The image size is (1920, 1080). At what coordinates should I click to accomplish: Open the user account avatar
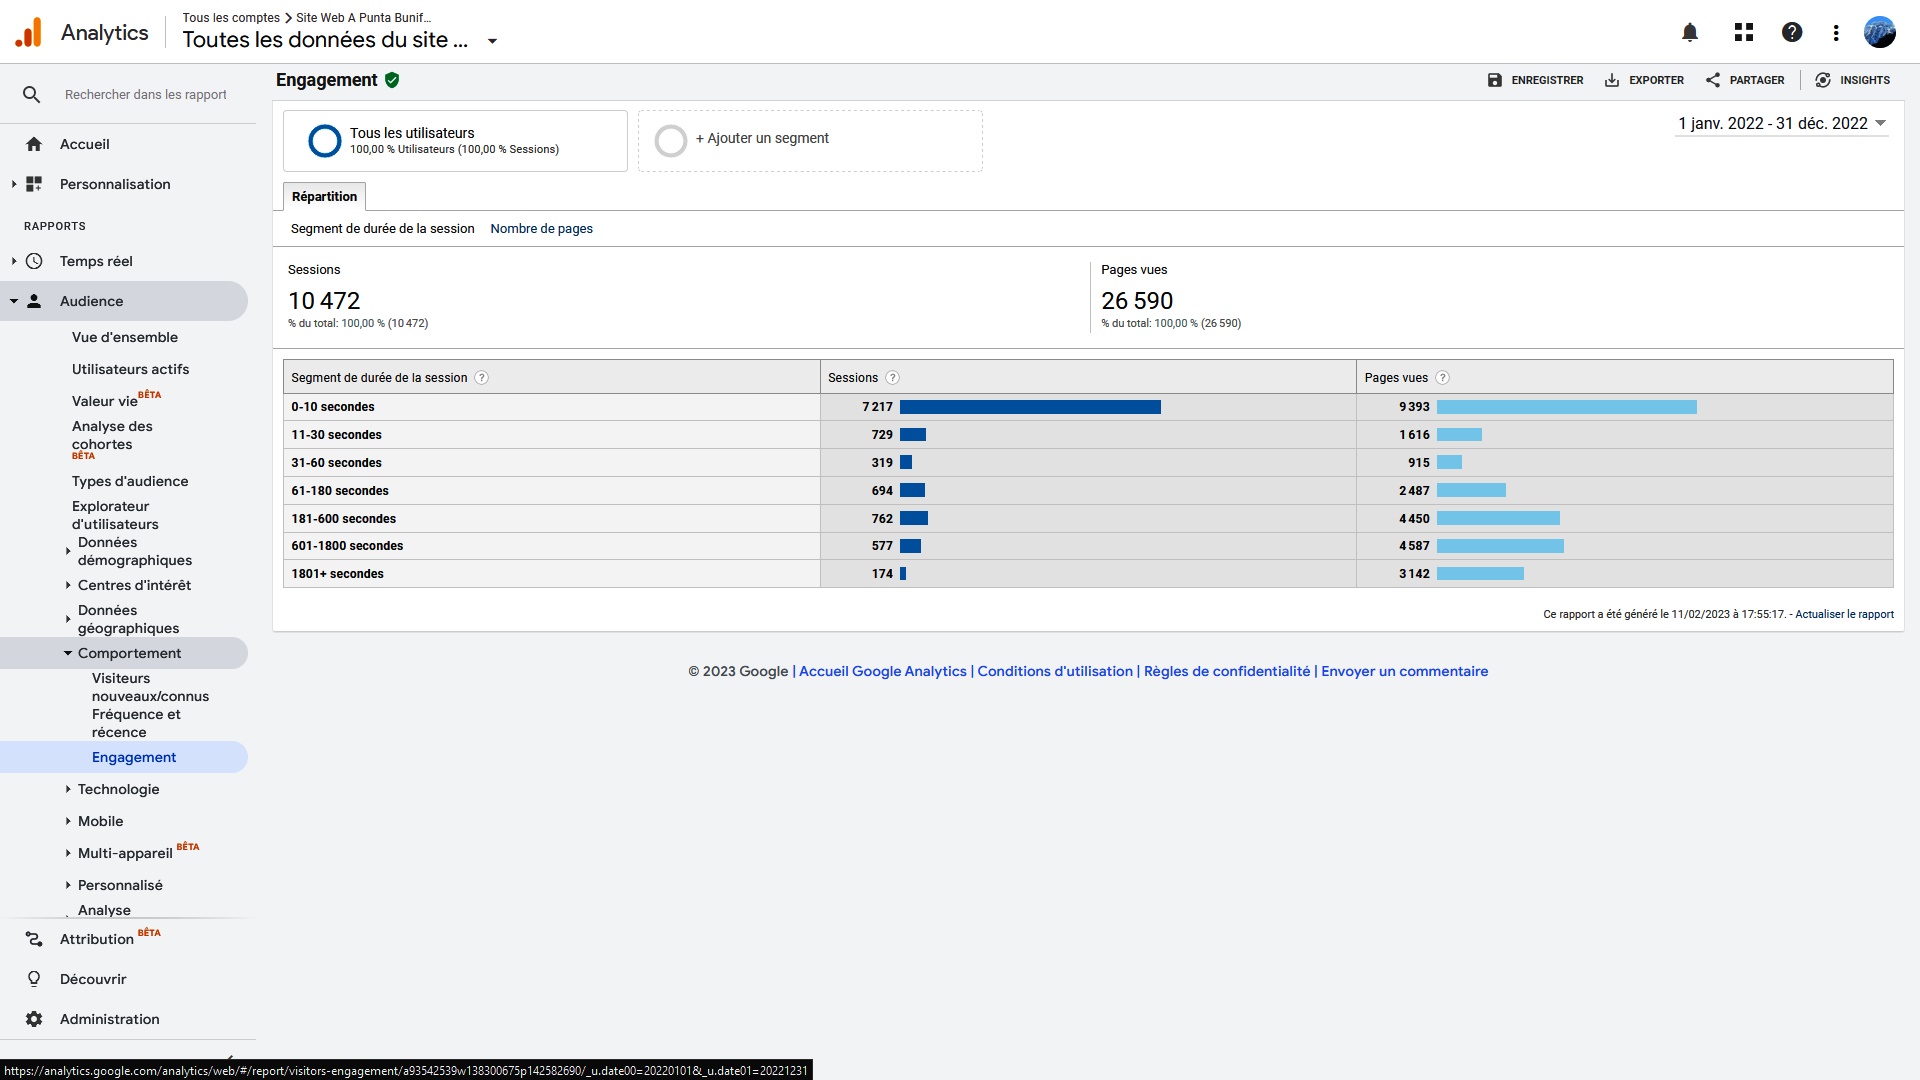click(1880, 32)
